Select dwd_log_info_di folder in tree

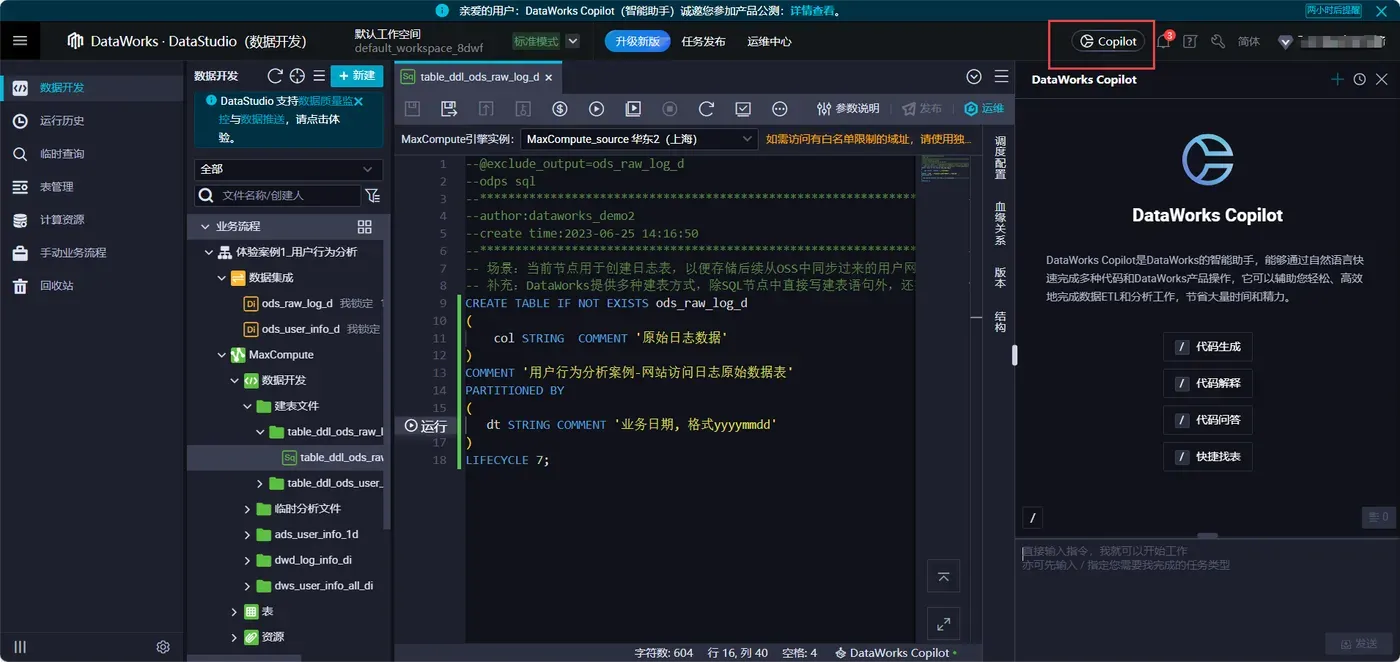pos(312,560)
